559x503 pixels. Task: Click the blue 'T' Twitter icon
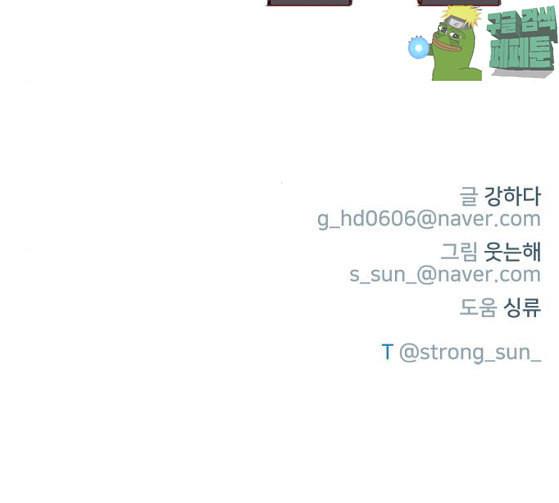click(x=387, y=352)
